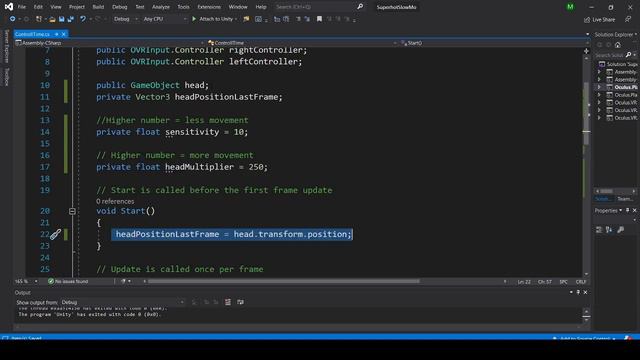Click the Visual Studio logo icon
Image resolution: width=640 pixels, height=360 pixels.
[9, 7]
